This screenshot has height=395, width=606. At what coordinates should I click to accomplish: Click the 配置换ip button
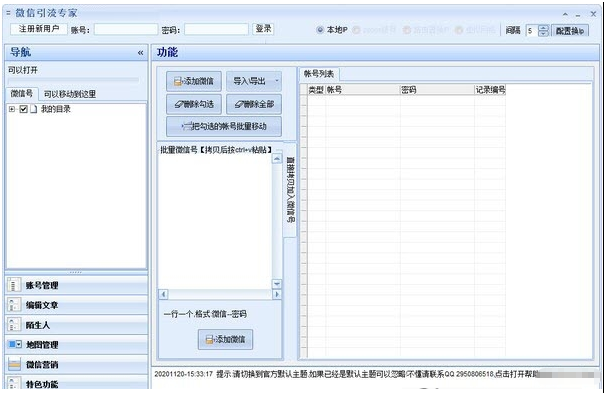pyautogui.click(x=570, y=31)
